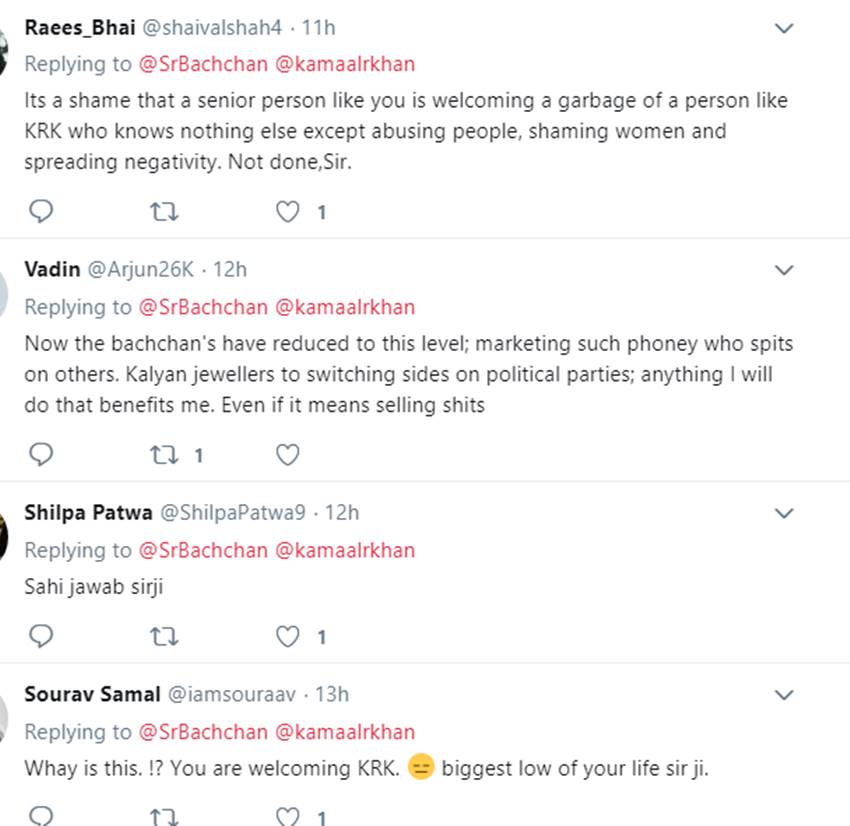
Task: Retweet Vadin's tweet about the Bachchans
Action: (x=163, y=455)
